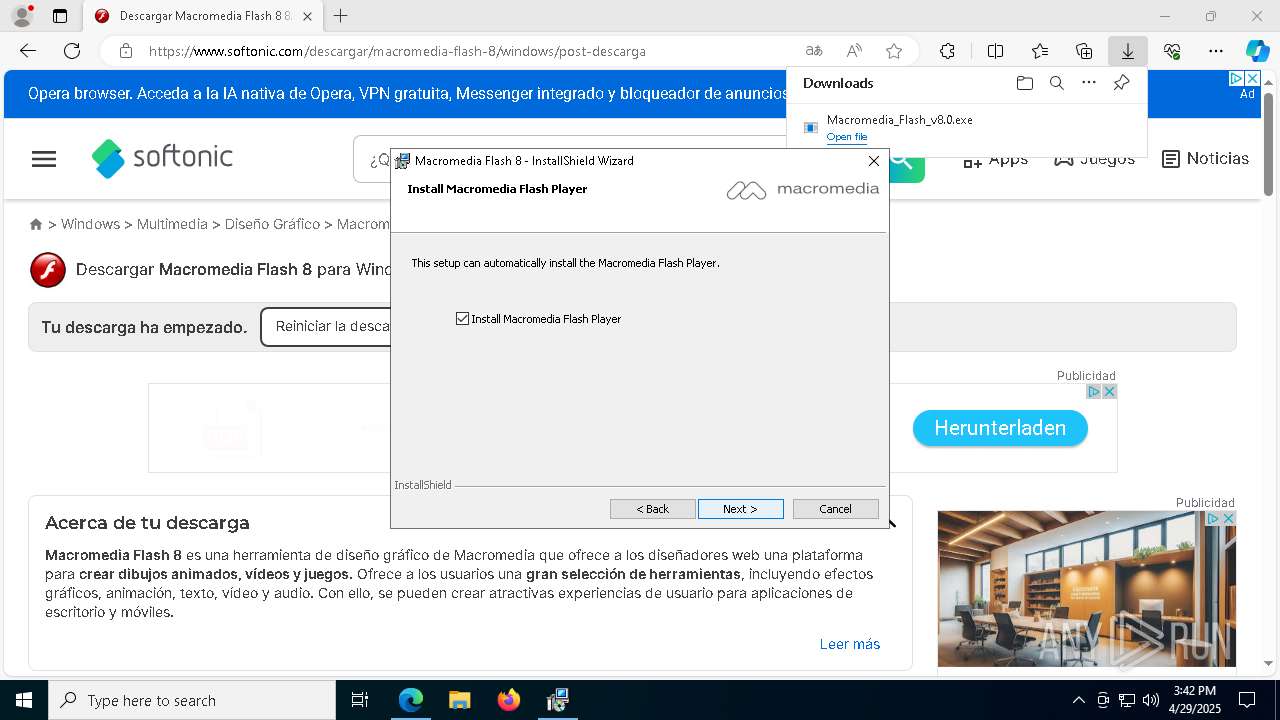Open more options in Downloads panel
The height and width of the screenshot is (720, 1280).
tap(1089, 83)
